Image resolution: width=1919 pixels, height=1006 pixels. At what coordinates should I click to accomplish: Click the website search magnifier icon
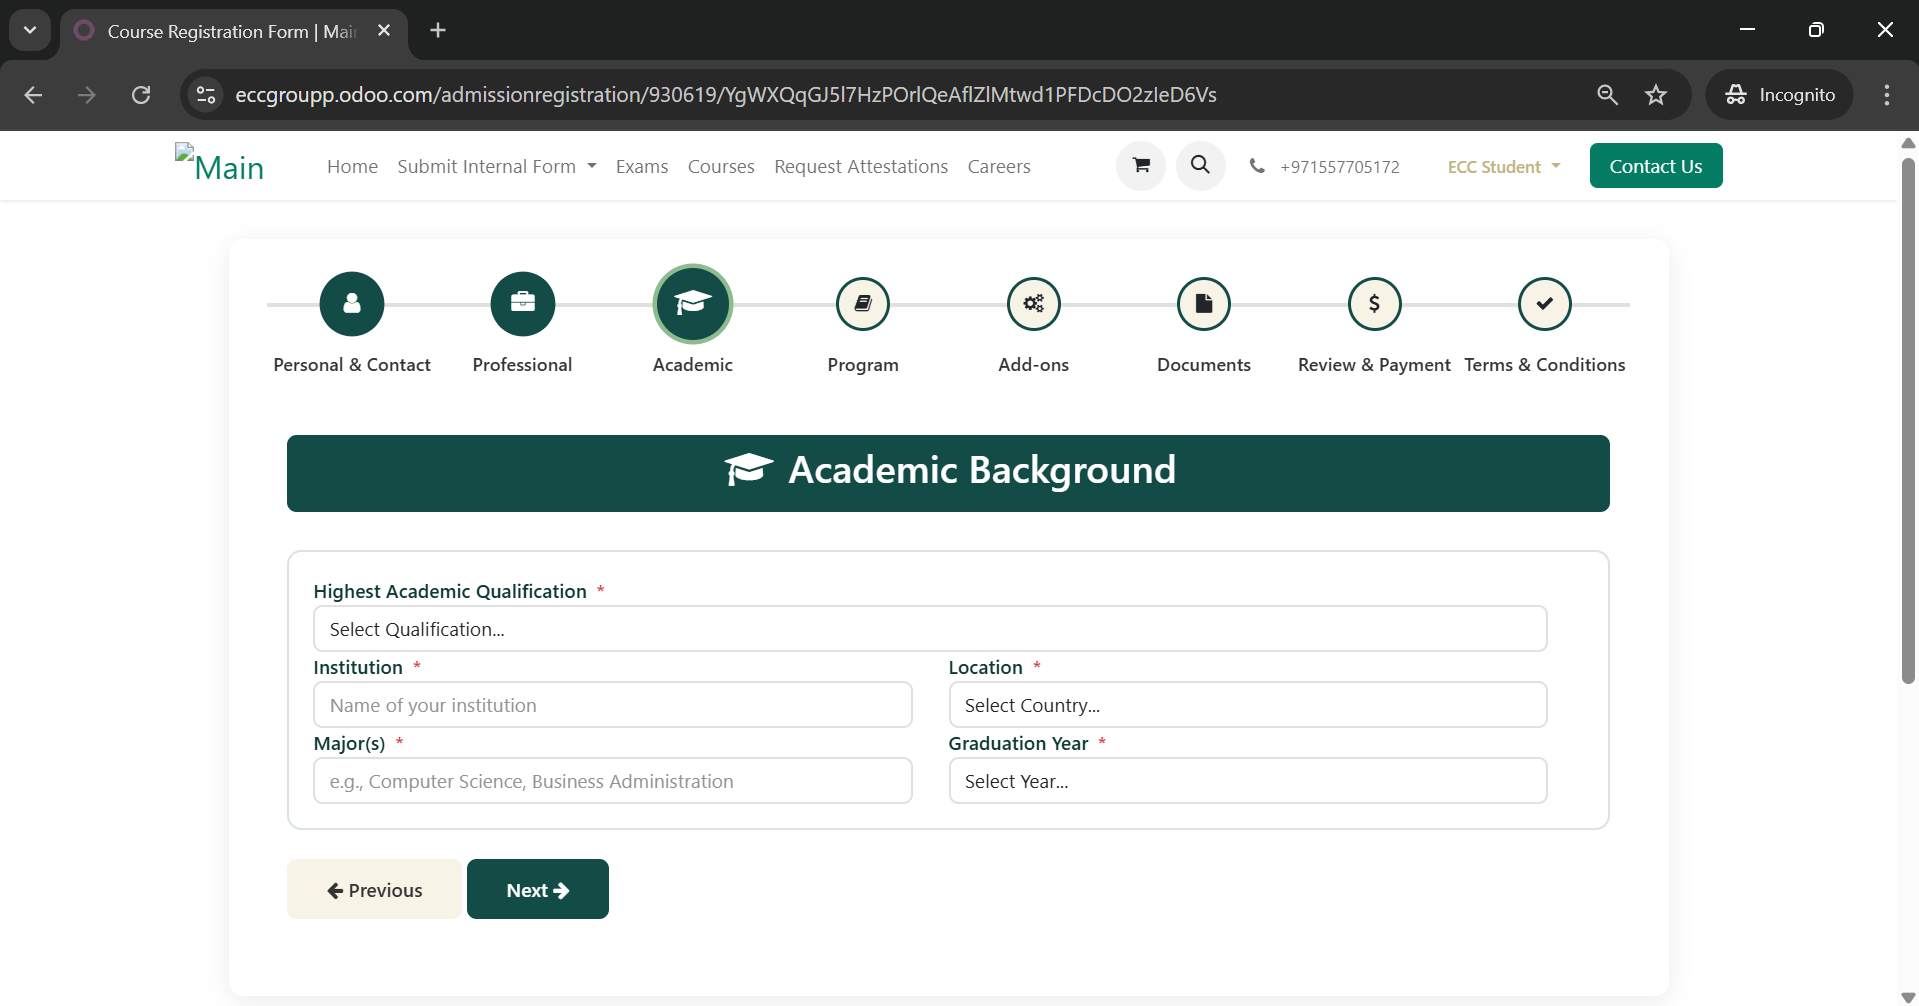pos(1200,166)
